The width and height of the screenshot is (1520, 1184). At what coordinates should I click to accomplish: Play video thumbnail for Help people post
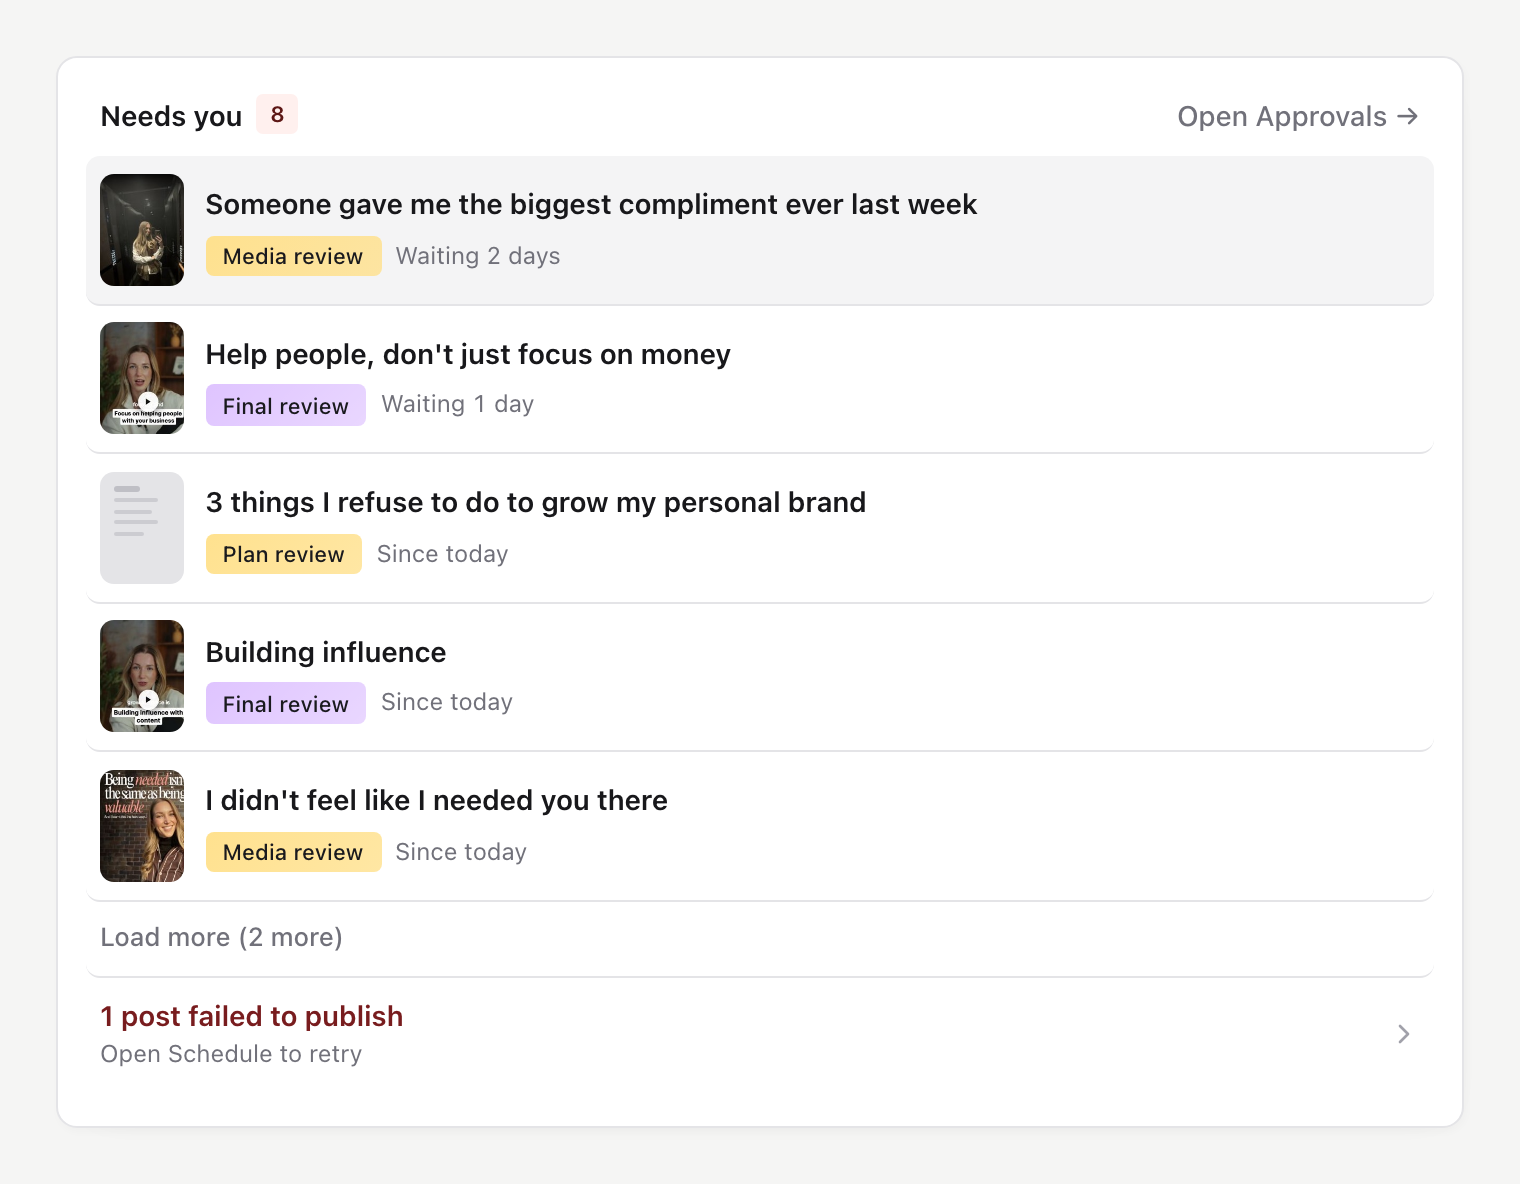(x=142, y=378)
